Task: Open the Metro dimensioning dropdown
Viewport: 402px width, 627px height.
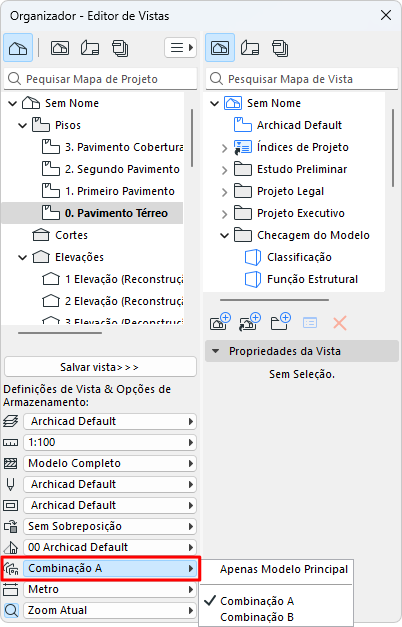Action: 110,589
